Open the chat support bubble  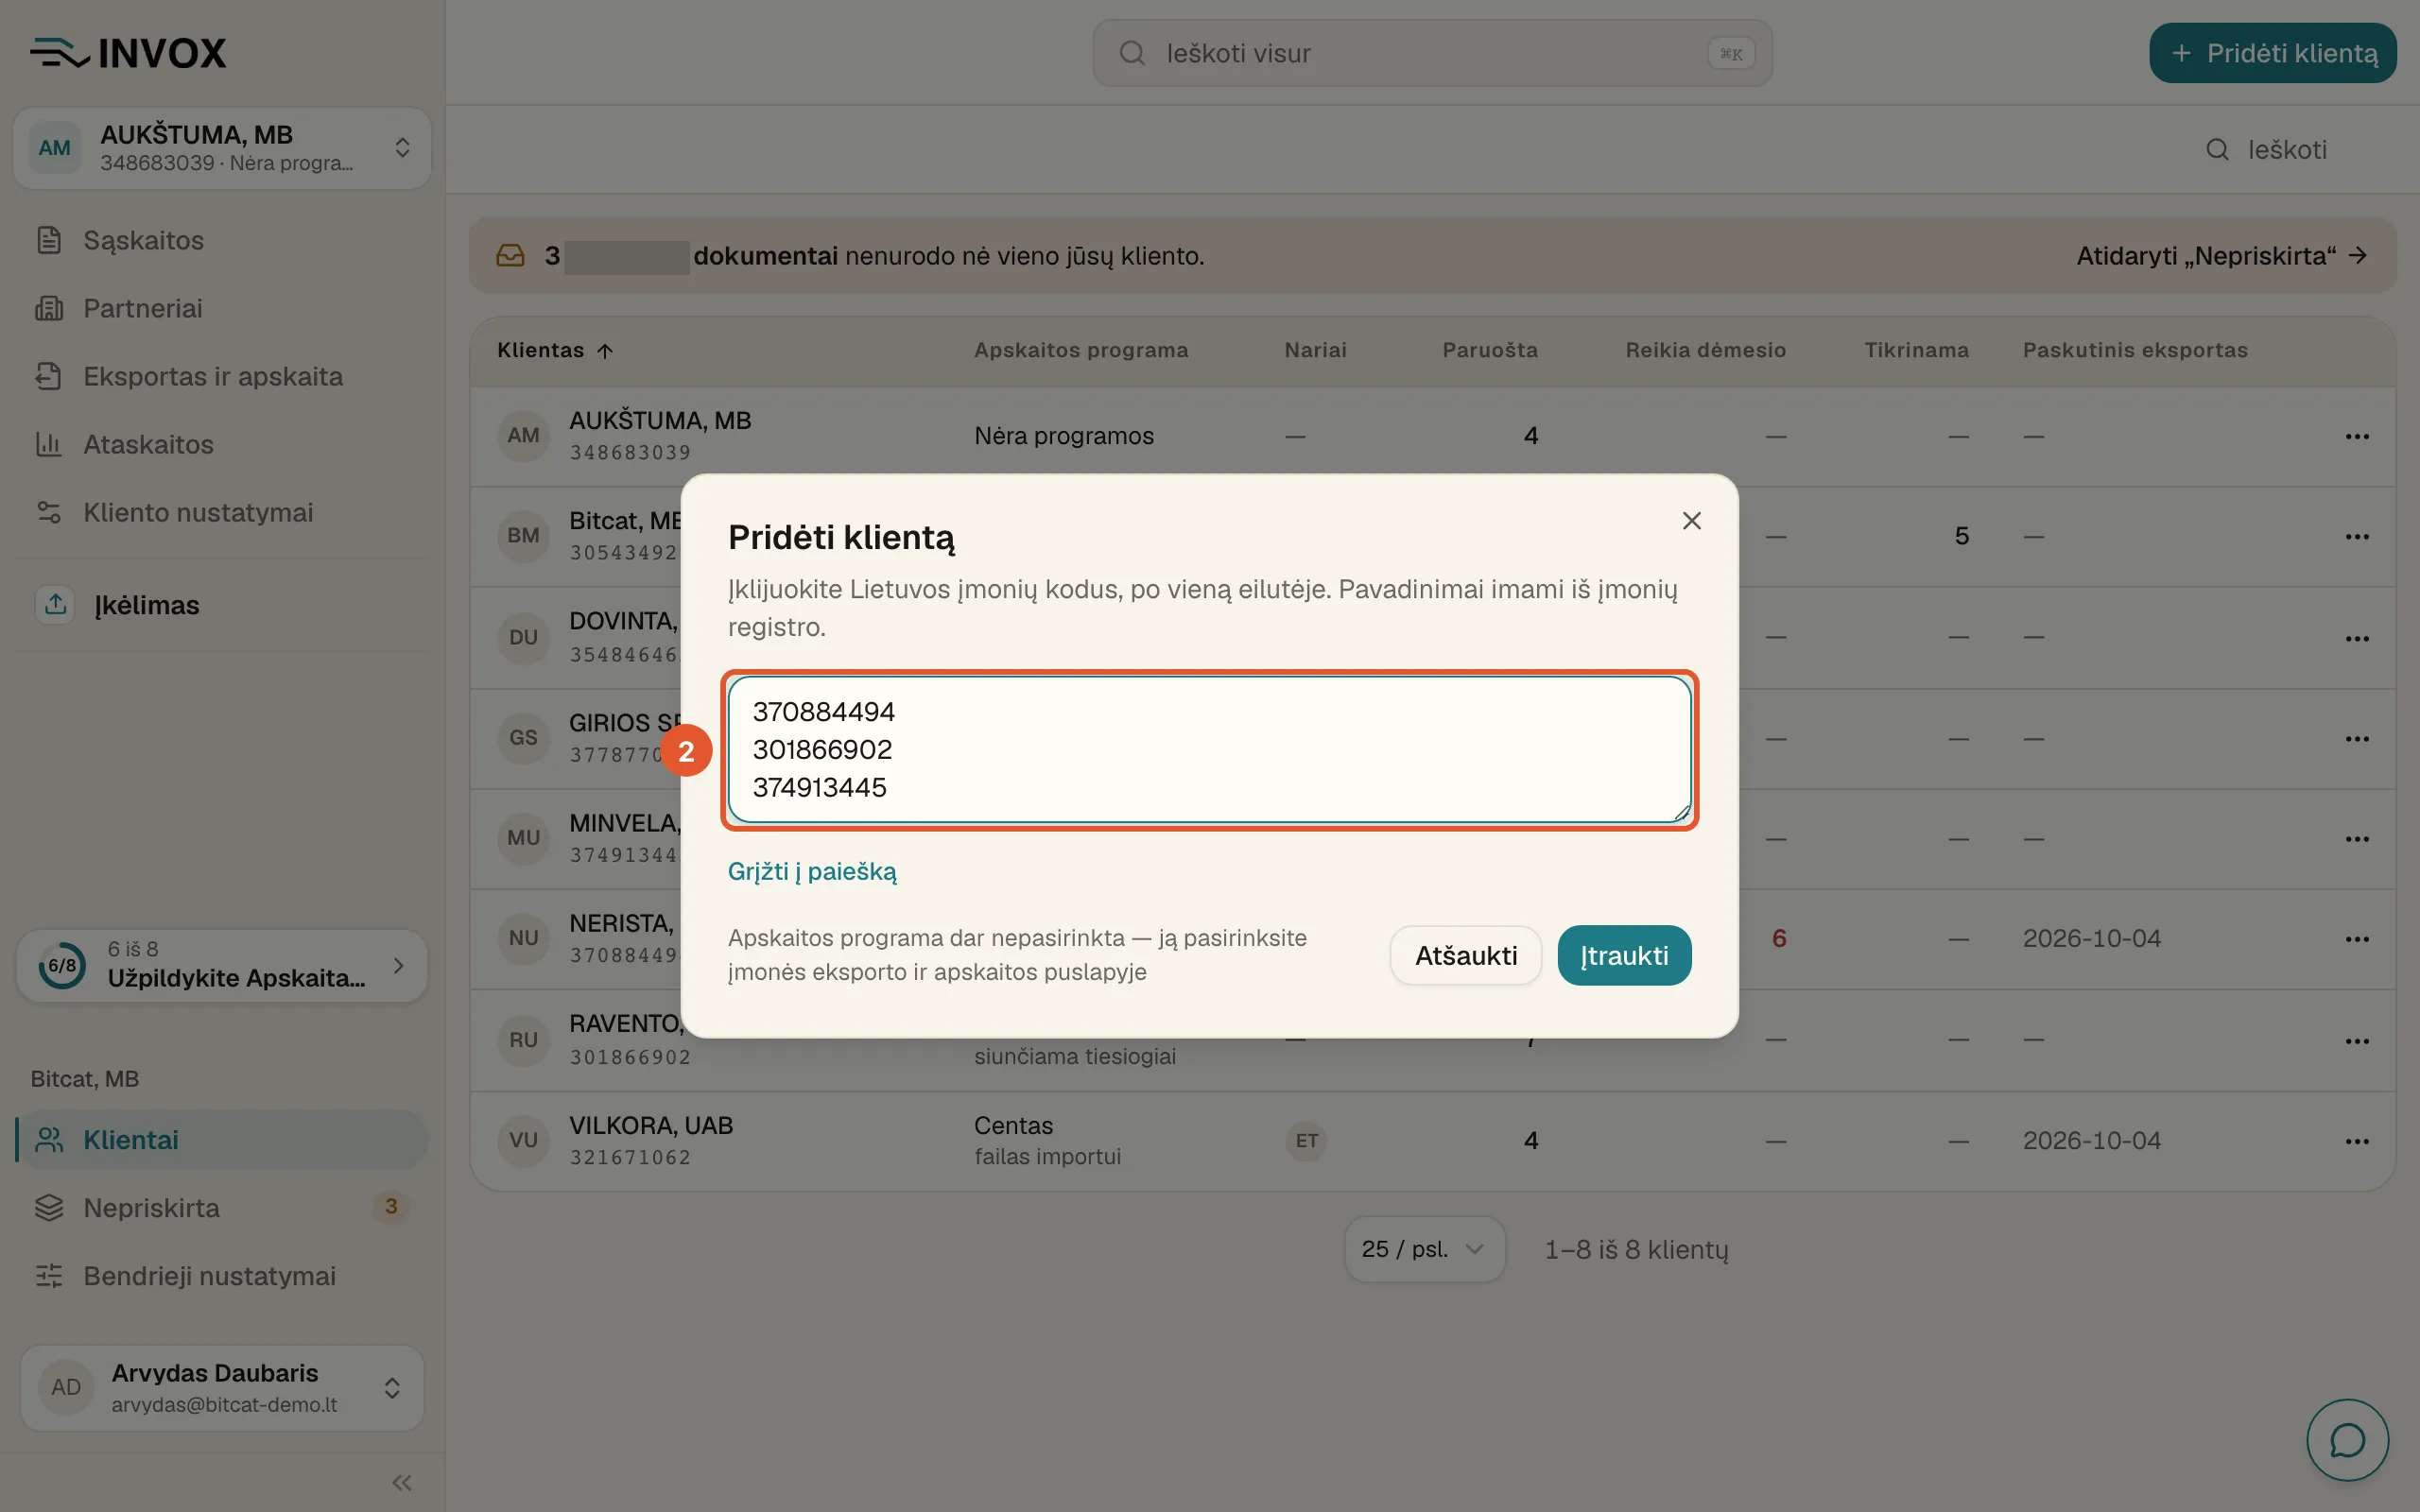(2347, 1440)
